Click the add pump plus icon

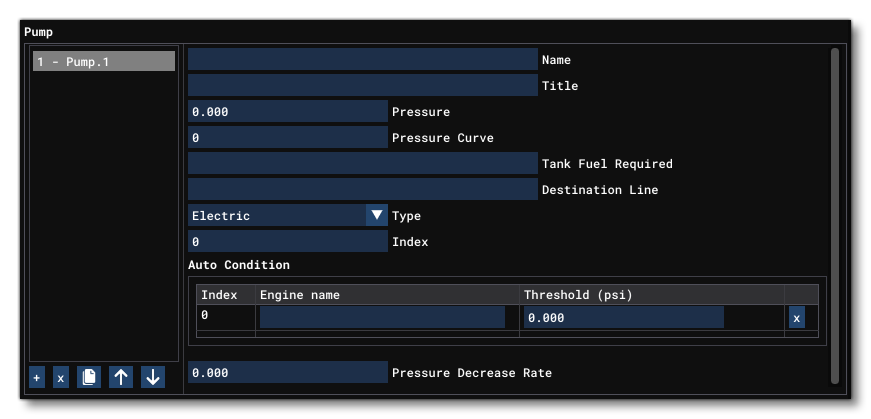[37, 378]
